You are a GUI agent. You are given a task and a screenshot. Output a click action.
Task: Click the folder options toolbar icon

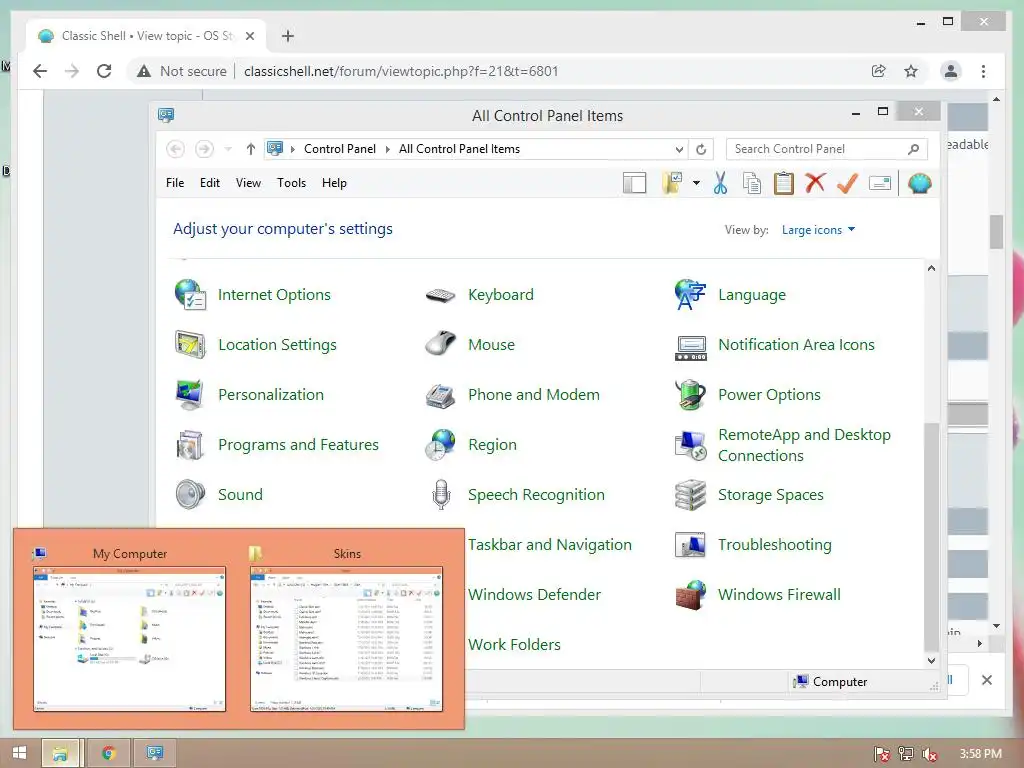[x=672, y=184]
